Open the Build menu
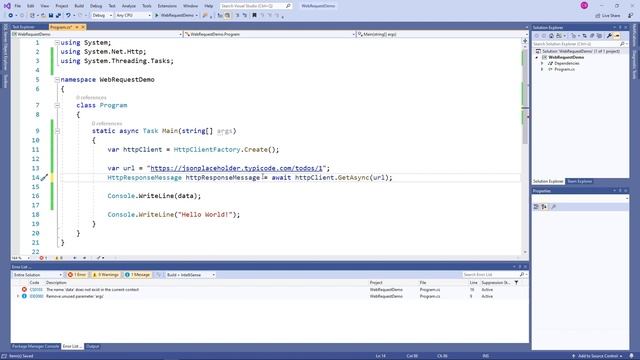The image size is (640, 360). (x=79, y=6)
